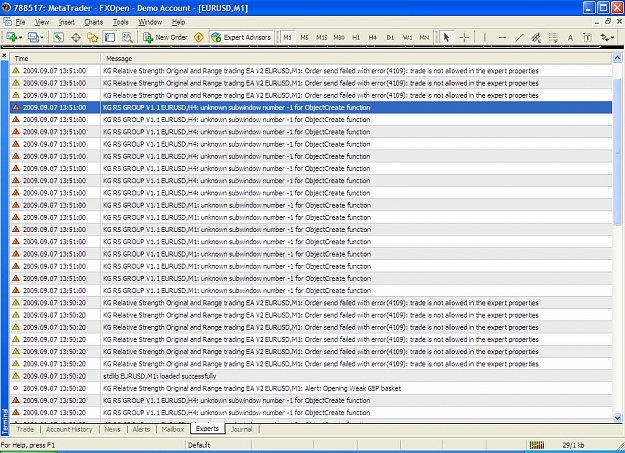
Task: Restore the inner chart window
Action: [x=608, y=22]
